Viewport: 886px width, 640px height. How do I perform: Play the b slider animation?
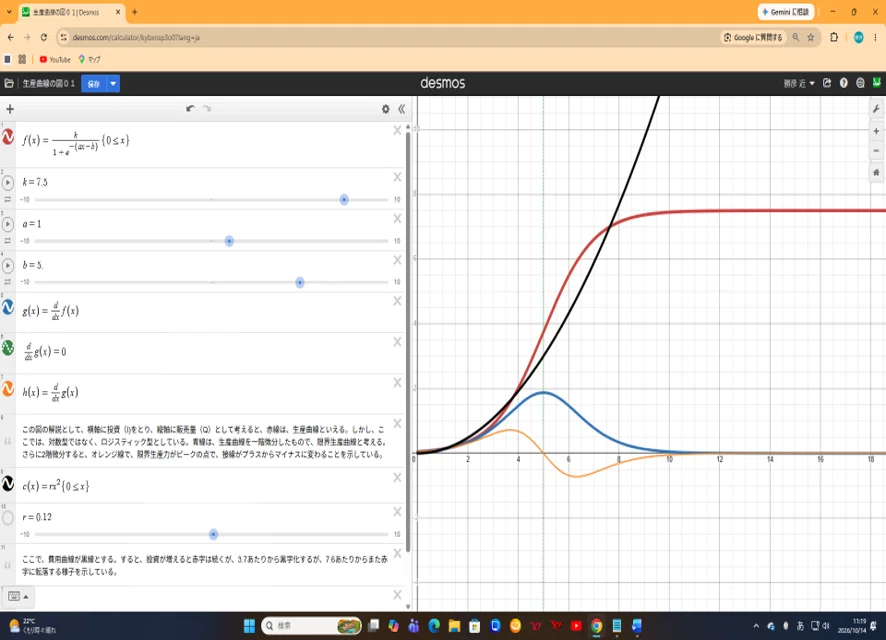tap(8, 265)
